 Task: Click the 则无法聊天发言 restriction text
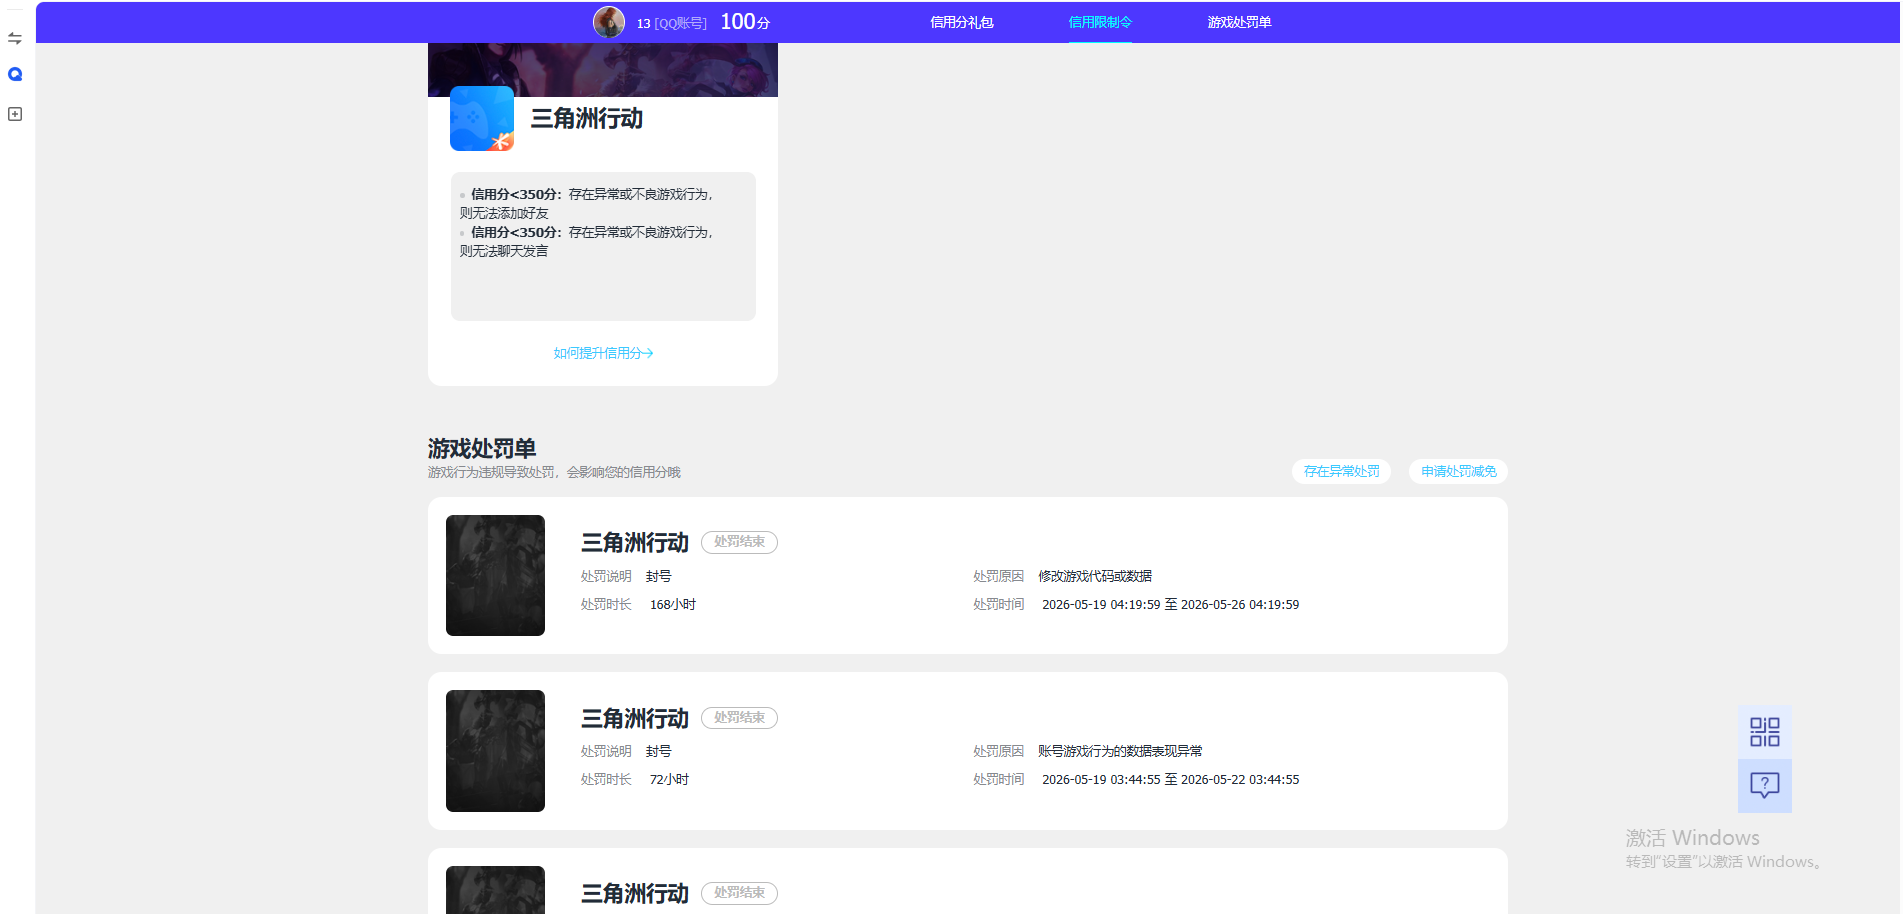pos(504,251)
